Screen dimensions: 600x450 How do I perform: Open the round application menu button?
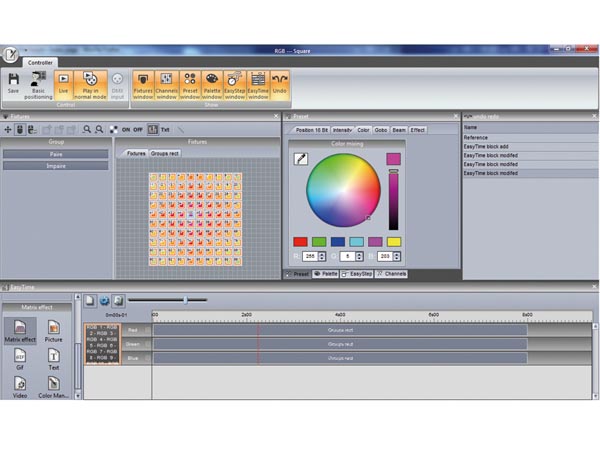10,54
